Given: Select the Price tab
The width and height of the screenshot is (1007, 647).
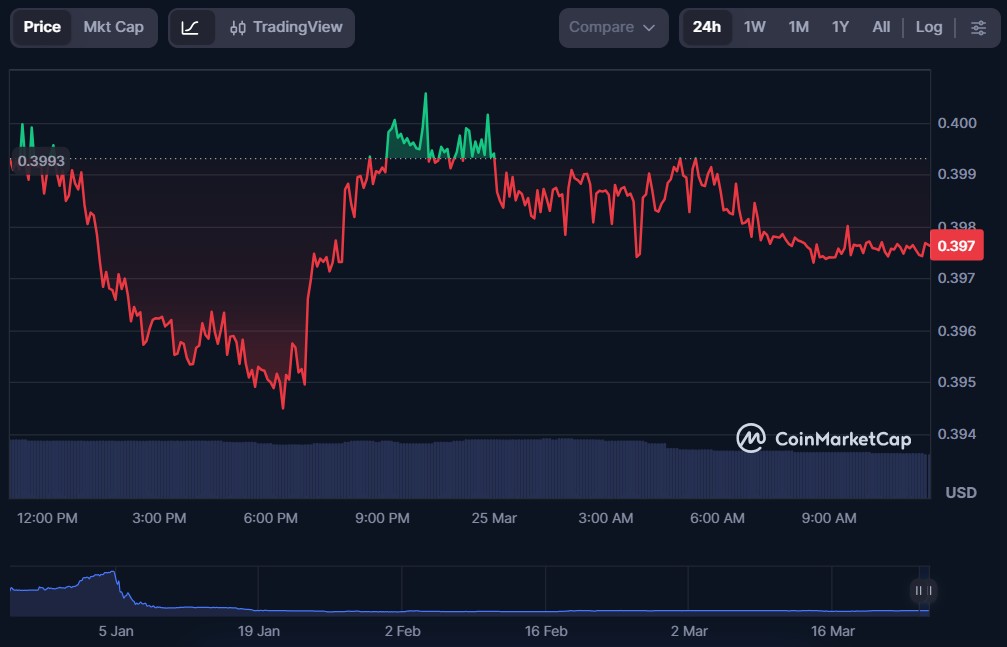Looking at the screenshot, I should coord(42,27).
